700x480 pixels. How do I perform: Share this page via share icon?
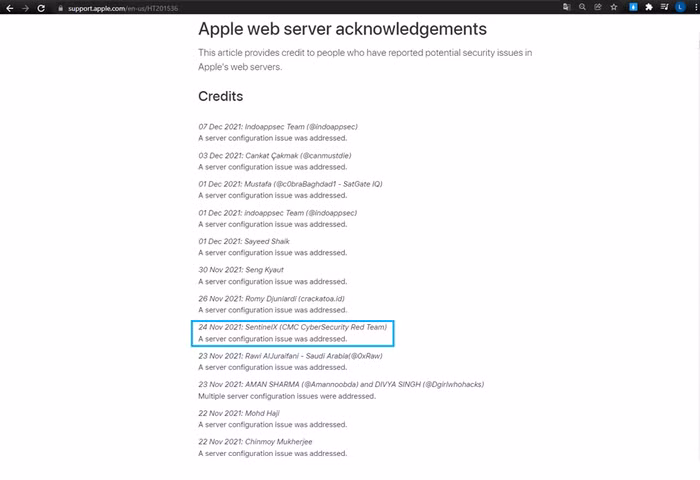(x=598, y=7)
